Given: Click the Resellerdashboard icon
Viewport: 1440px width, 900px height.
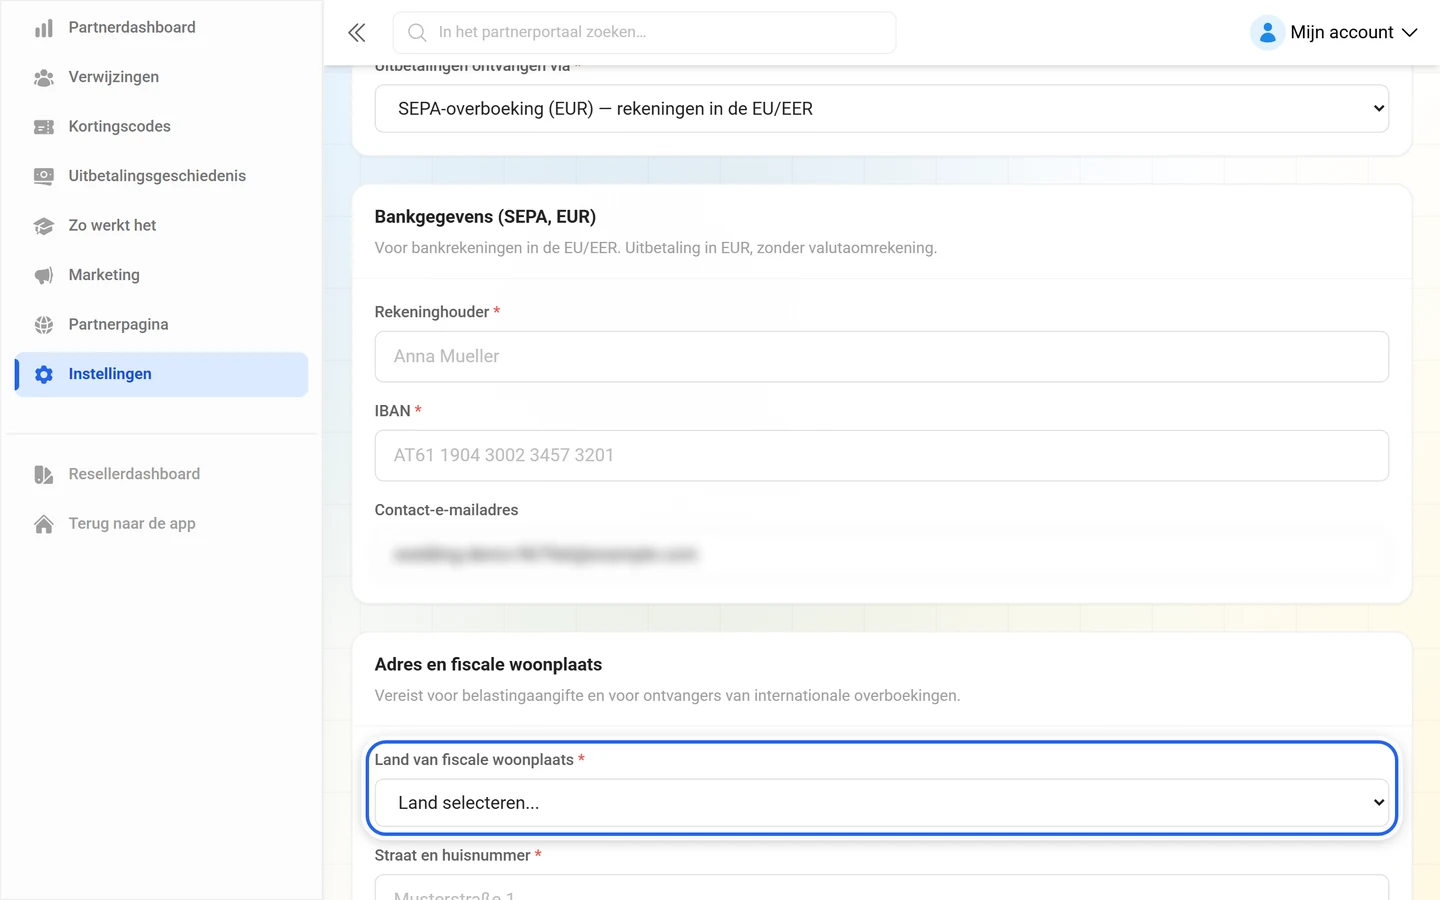Looking at the screenshot, I should tap(43, 474).
